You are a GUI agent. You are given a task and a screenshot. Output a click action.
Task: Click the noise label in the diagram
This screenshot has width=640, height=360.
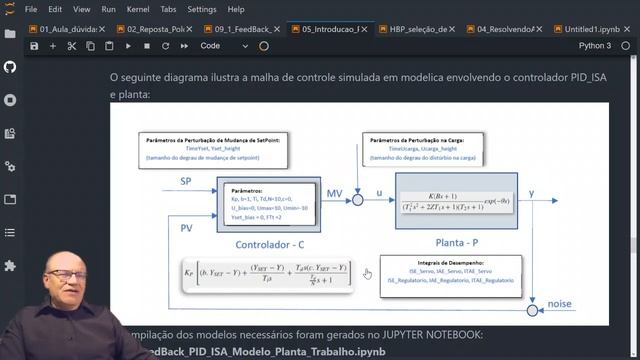click(x=559, y=304)
